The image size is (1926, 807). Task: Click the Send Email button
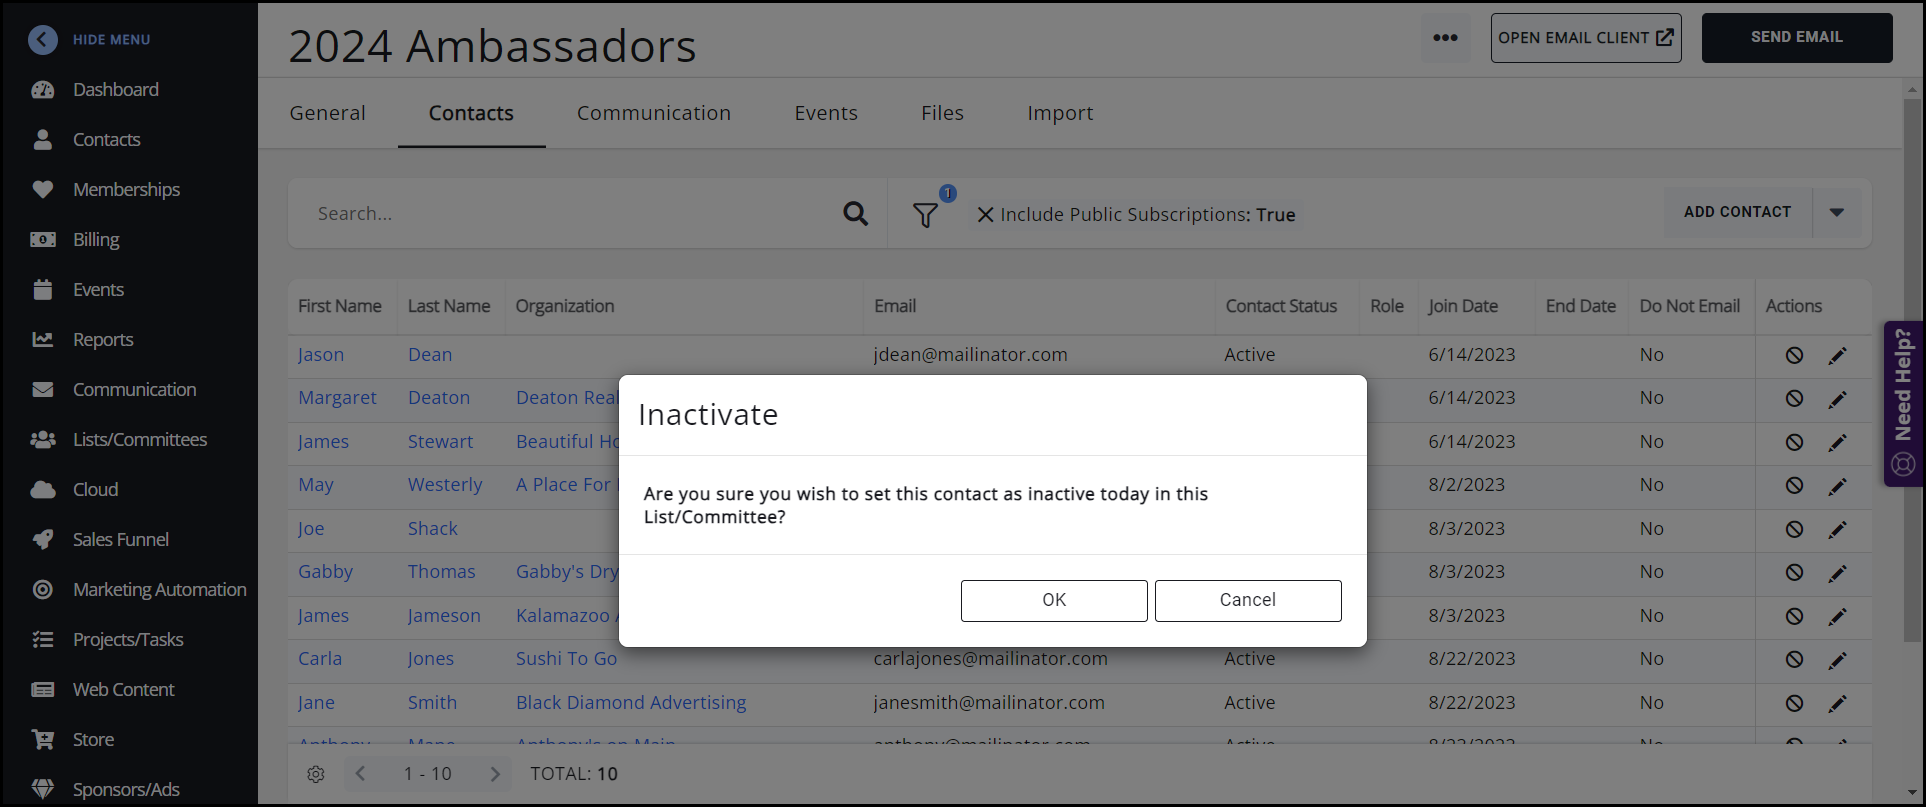click(x=1796, y=38)
